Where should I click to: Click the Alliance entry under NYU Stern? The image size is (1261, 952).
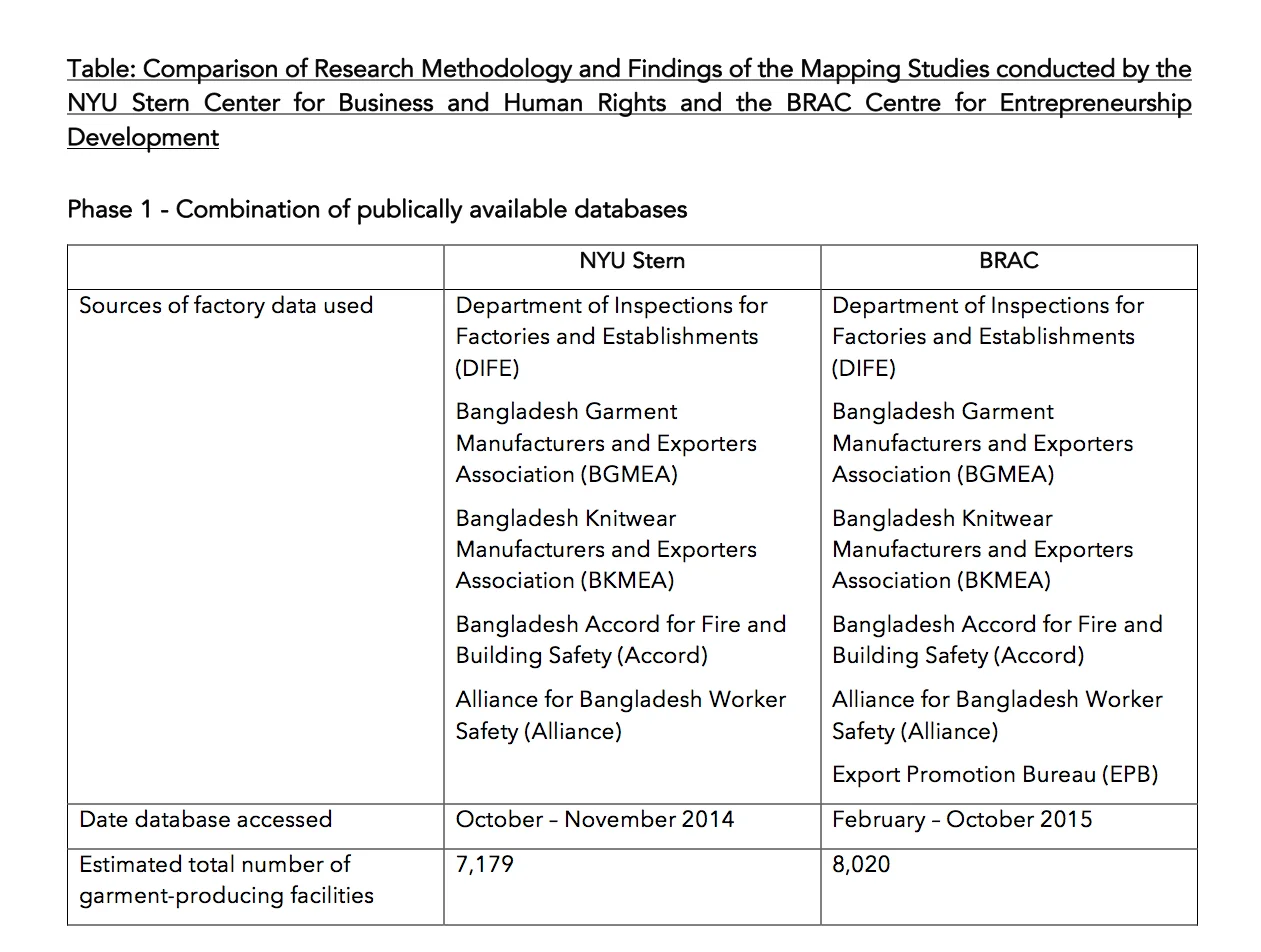tap(621, 715)
